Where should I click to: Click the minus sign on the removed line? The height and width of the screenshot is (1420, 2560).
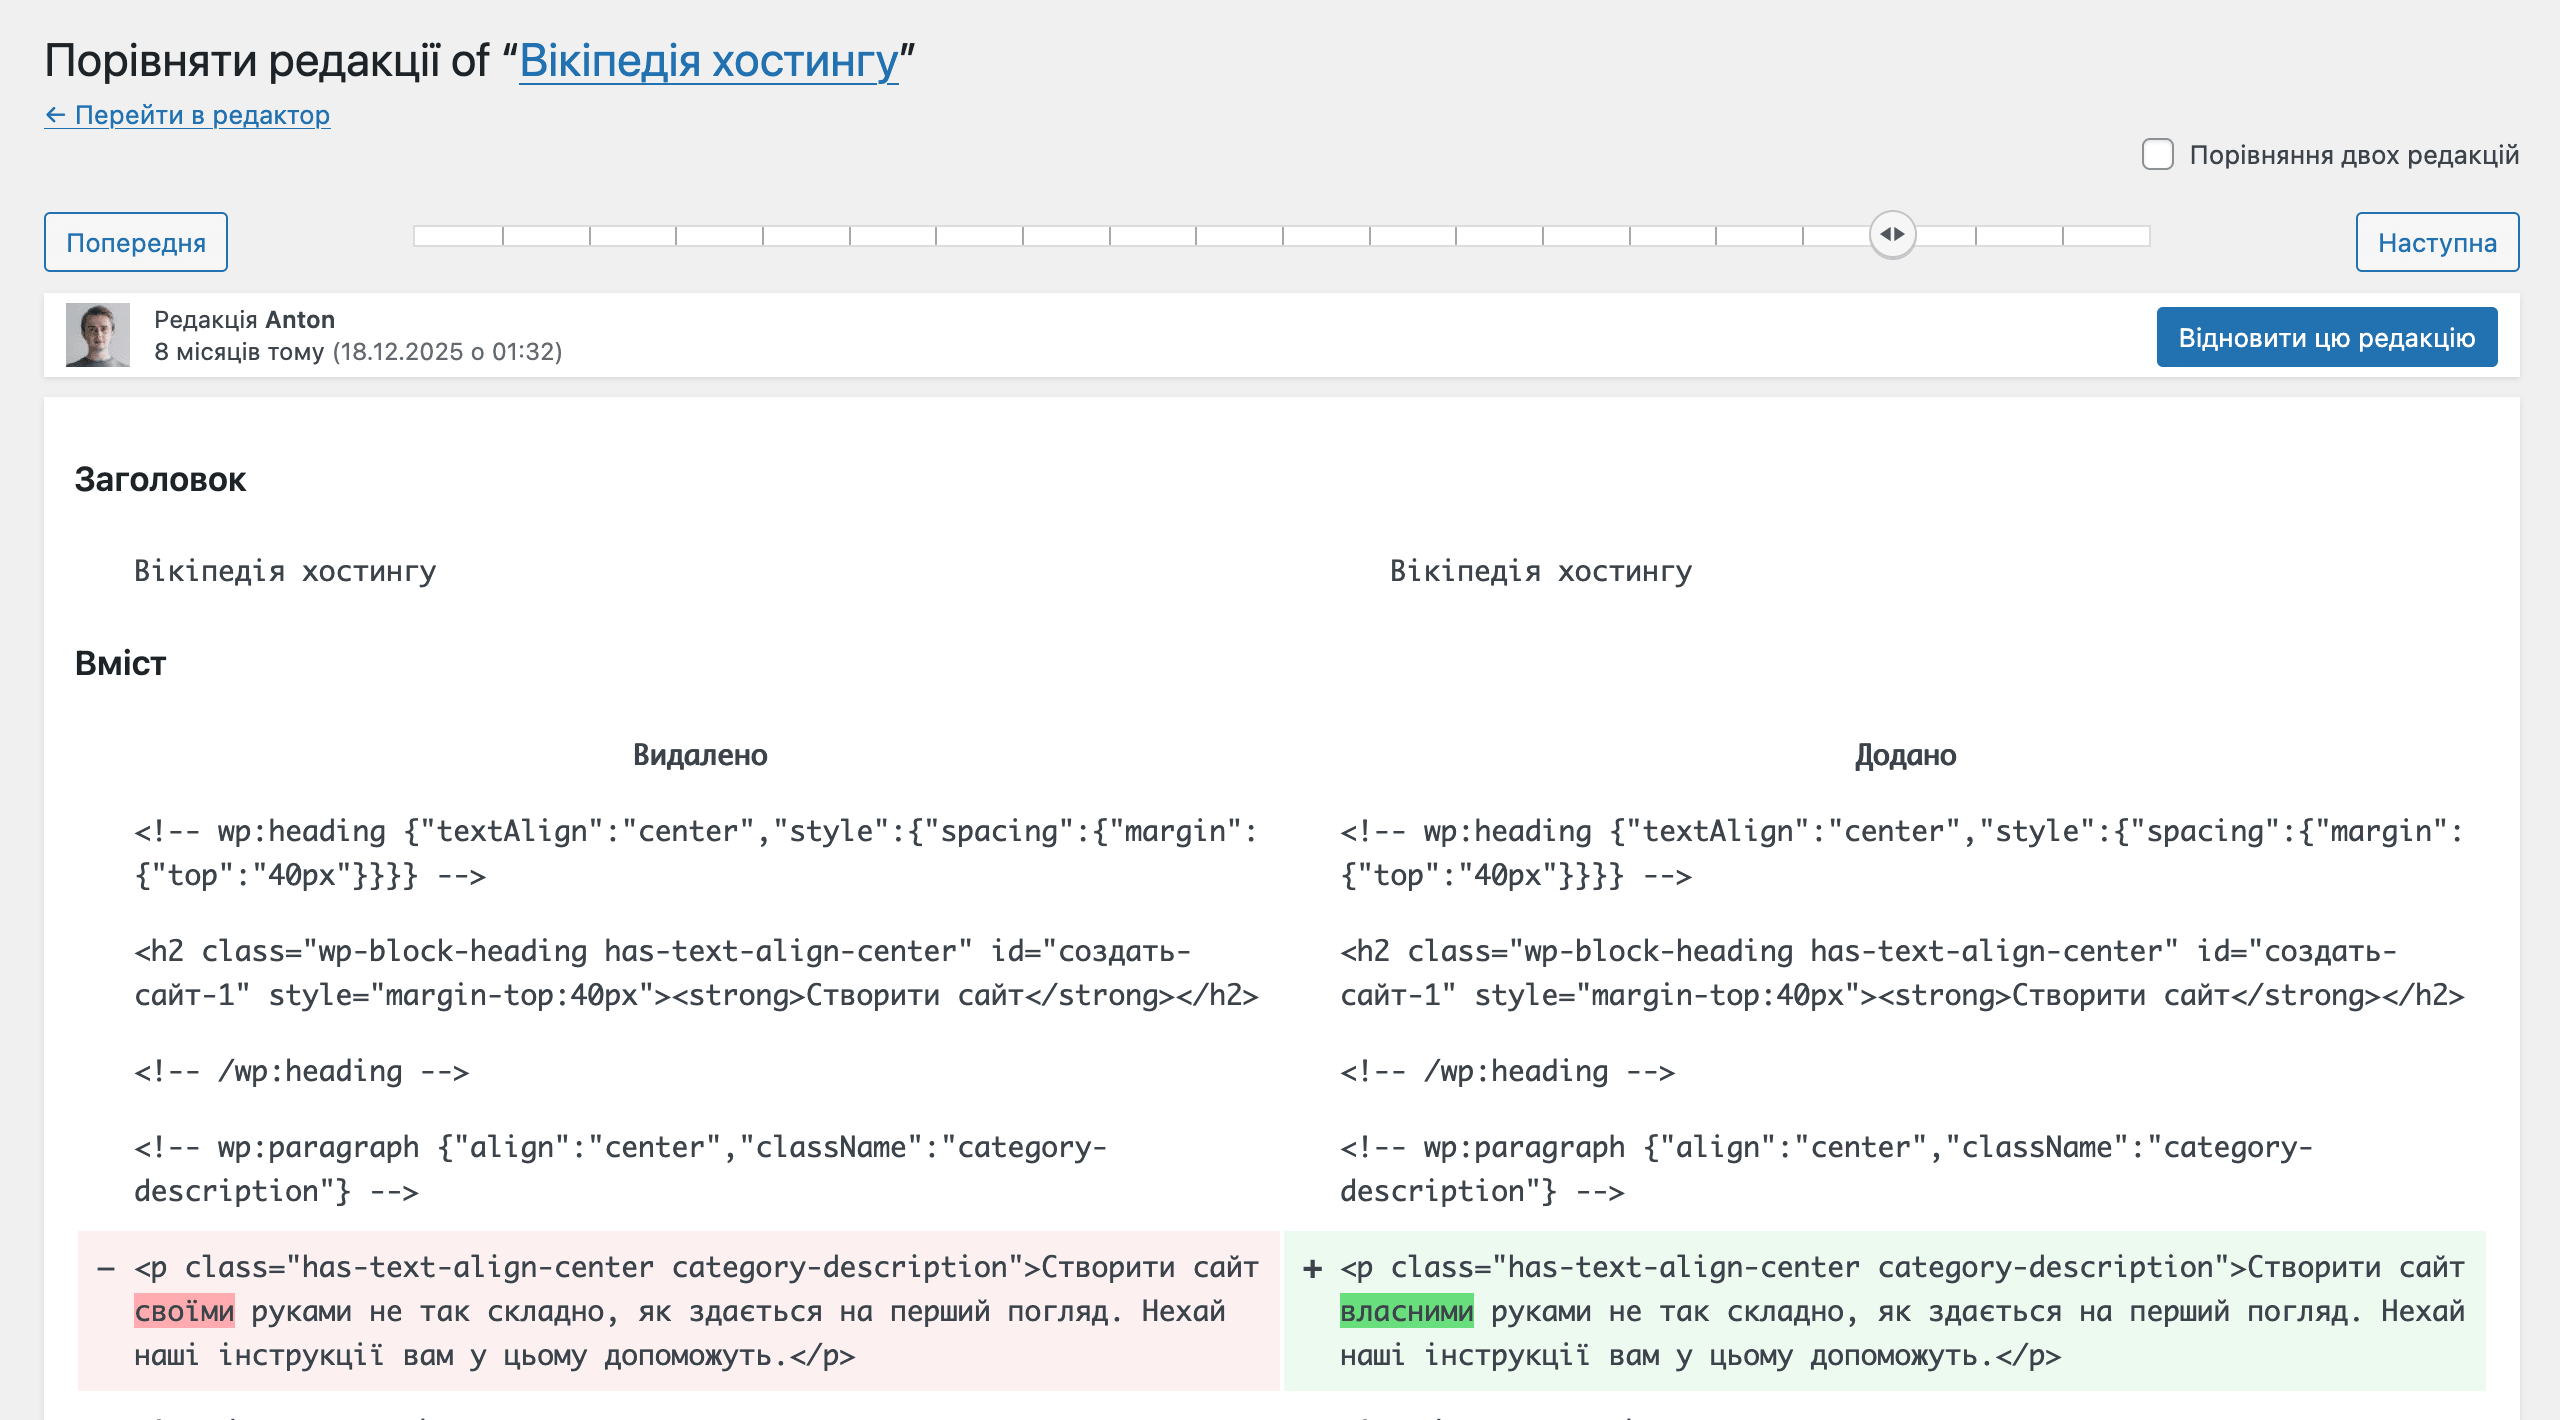coord(106,1268)
